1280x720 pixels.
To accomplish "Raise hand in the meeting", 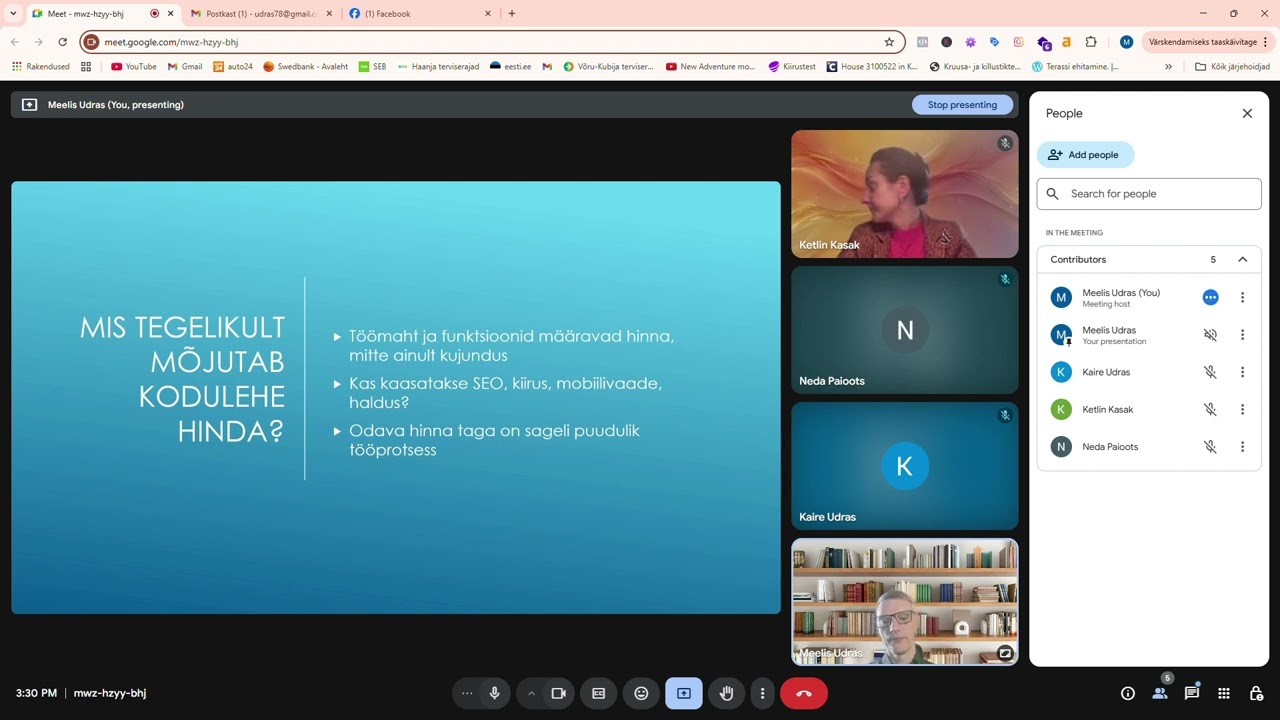I will coord(726,693).
